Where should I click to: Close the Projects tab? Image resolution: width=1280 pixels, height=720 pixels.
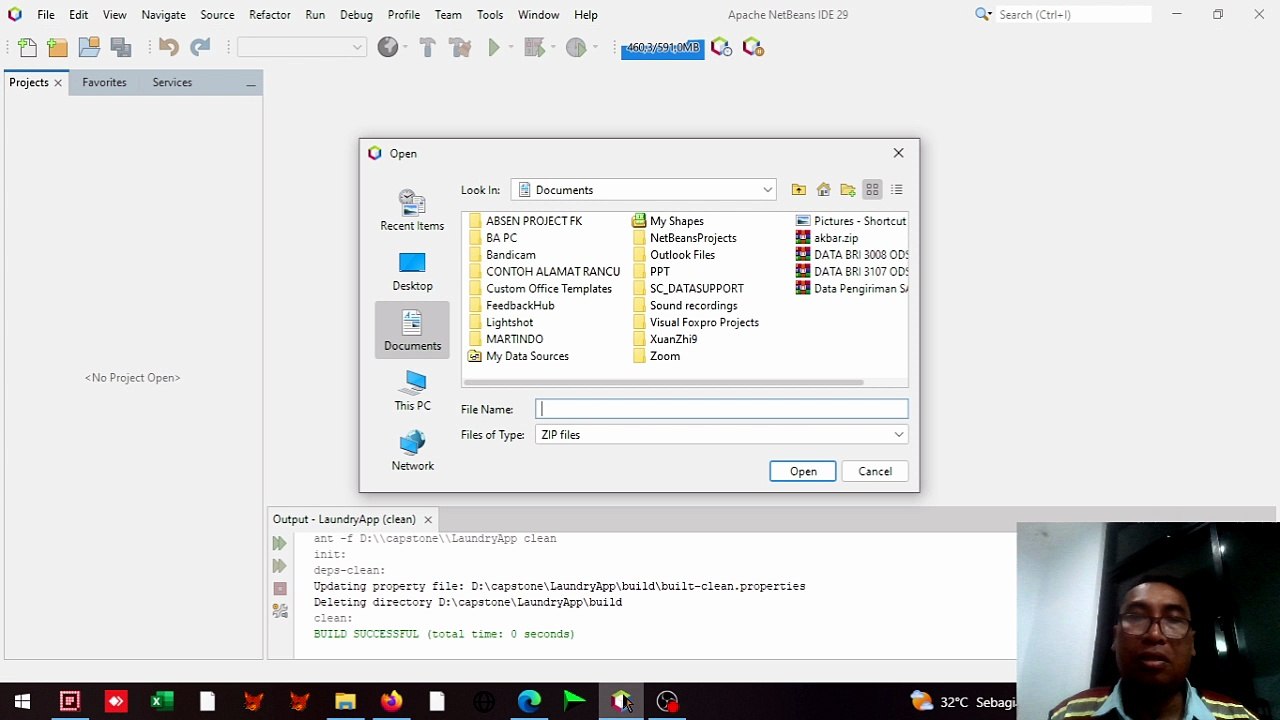coord(58,83)
